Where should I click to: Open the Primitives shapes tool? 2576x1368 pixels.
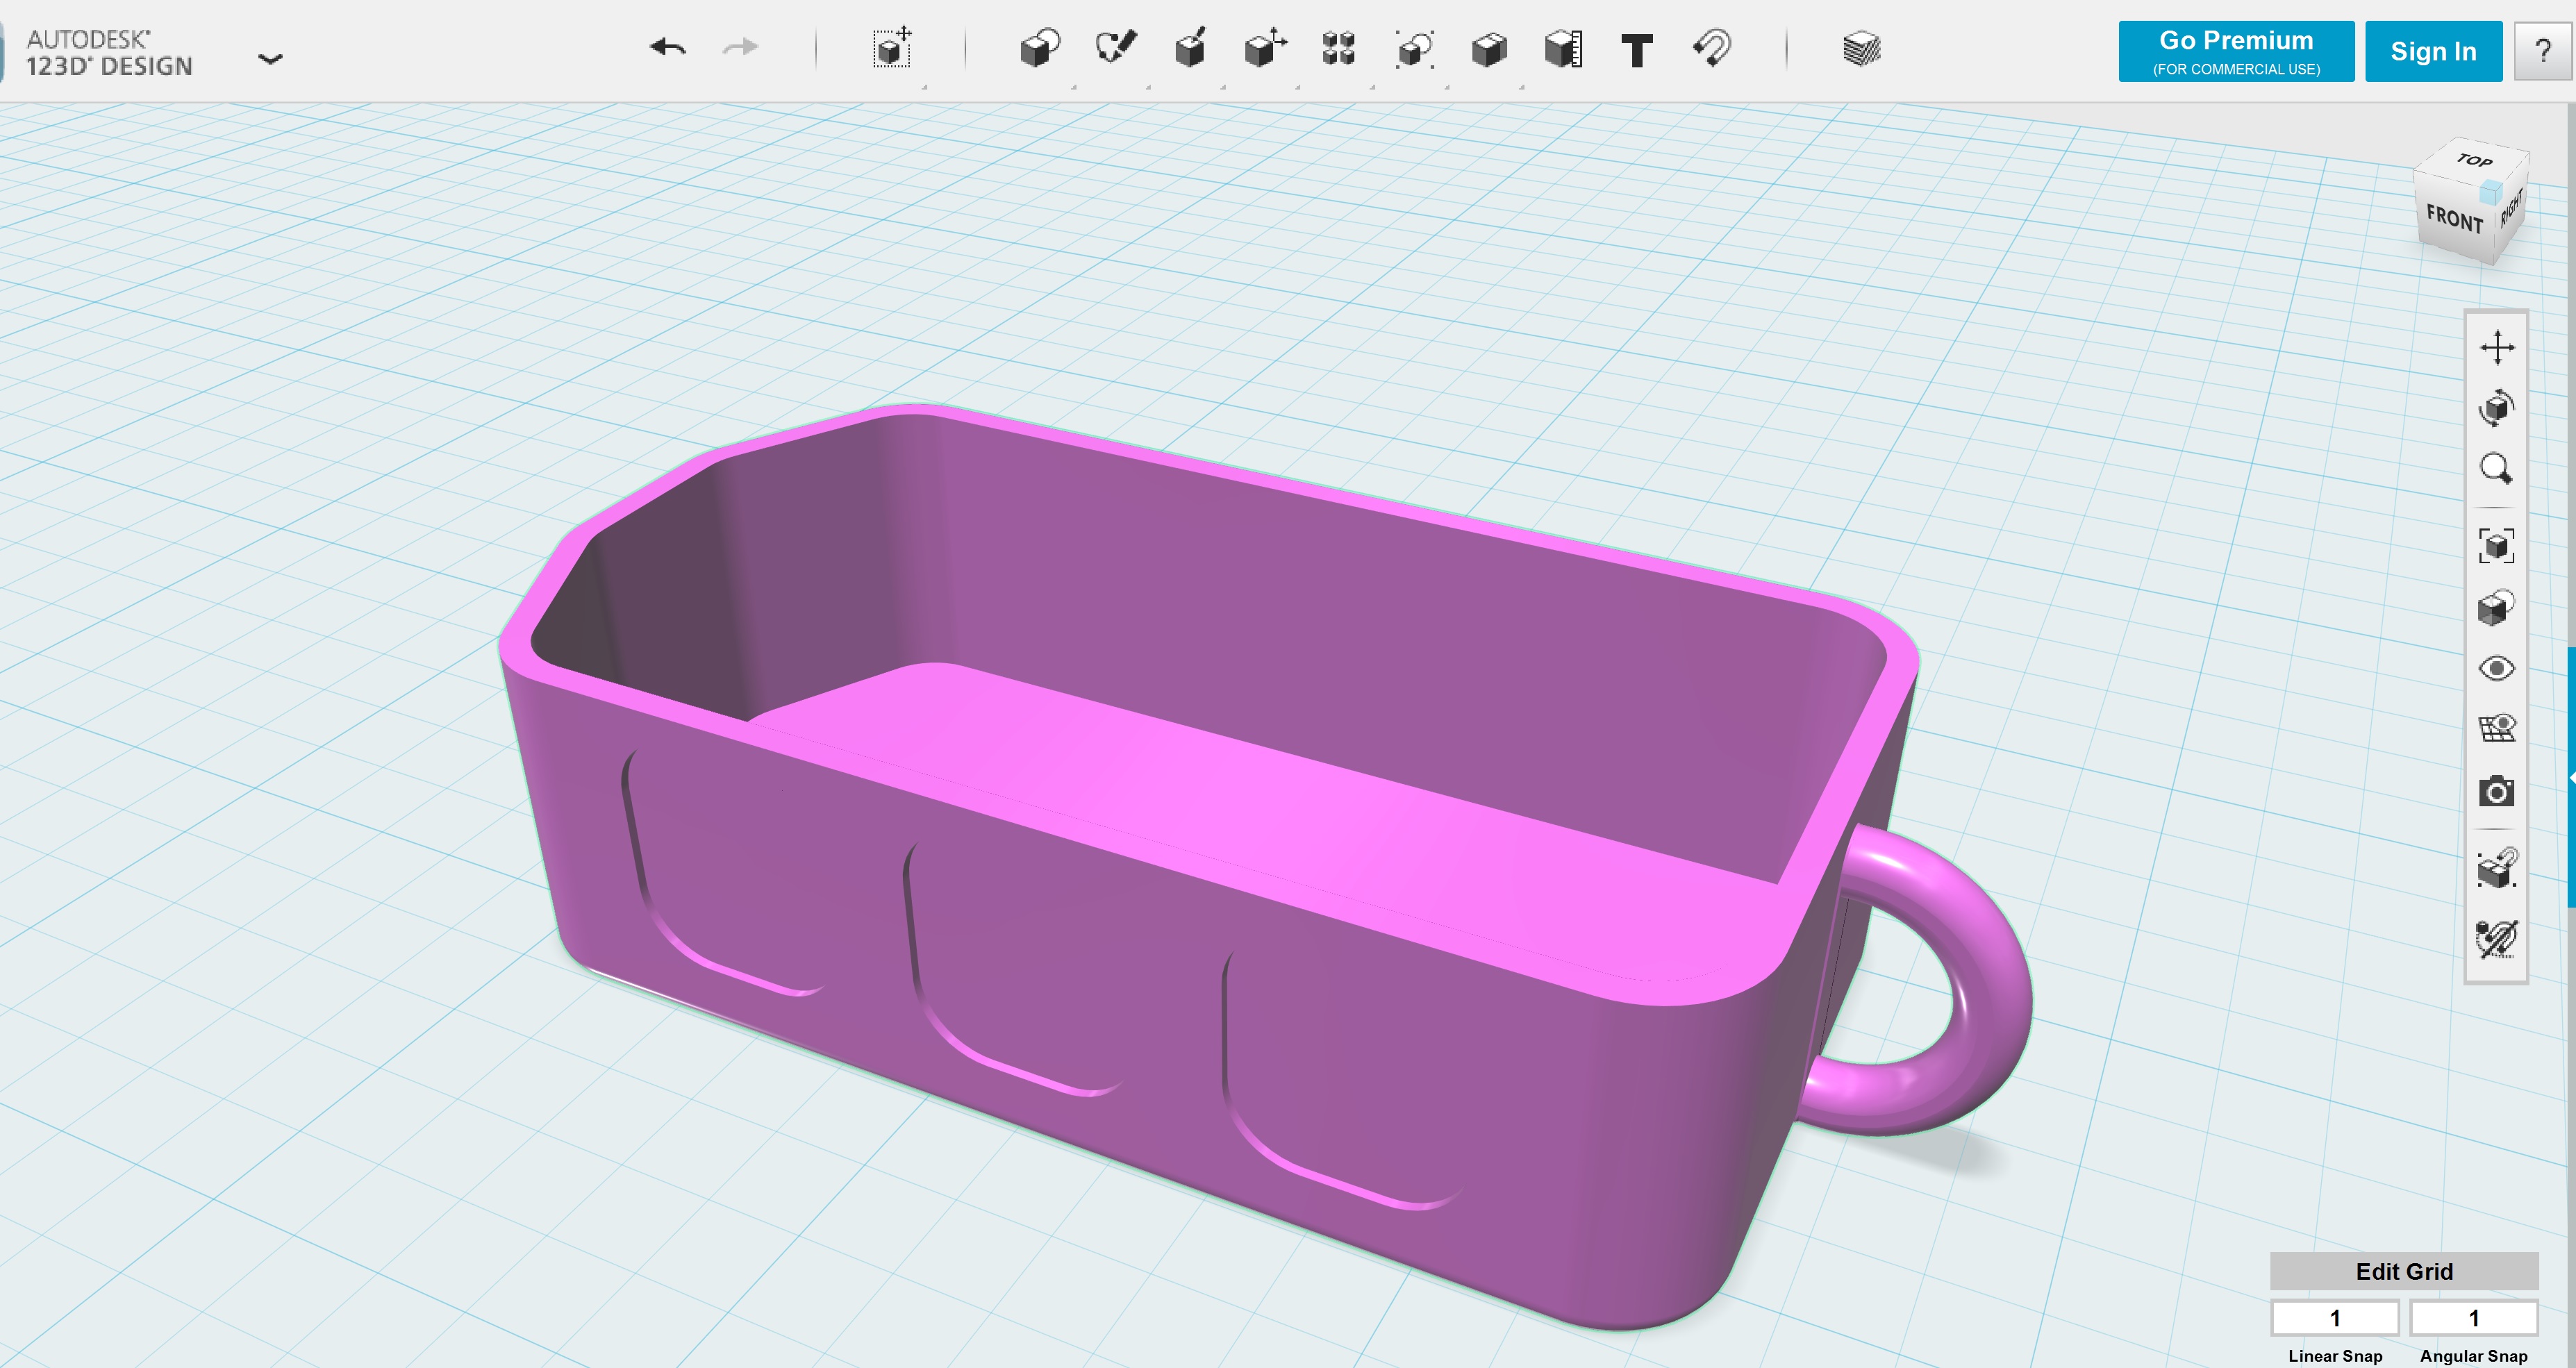pyautogui.click(x=1040, y=48)
